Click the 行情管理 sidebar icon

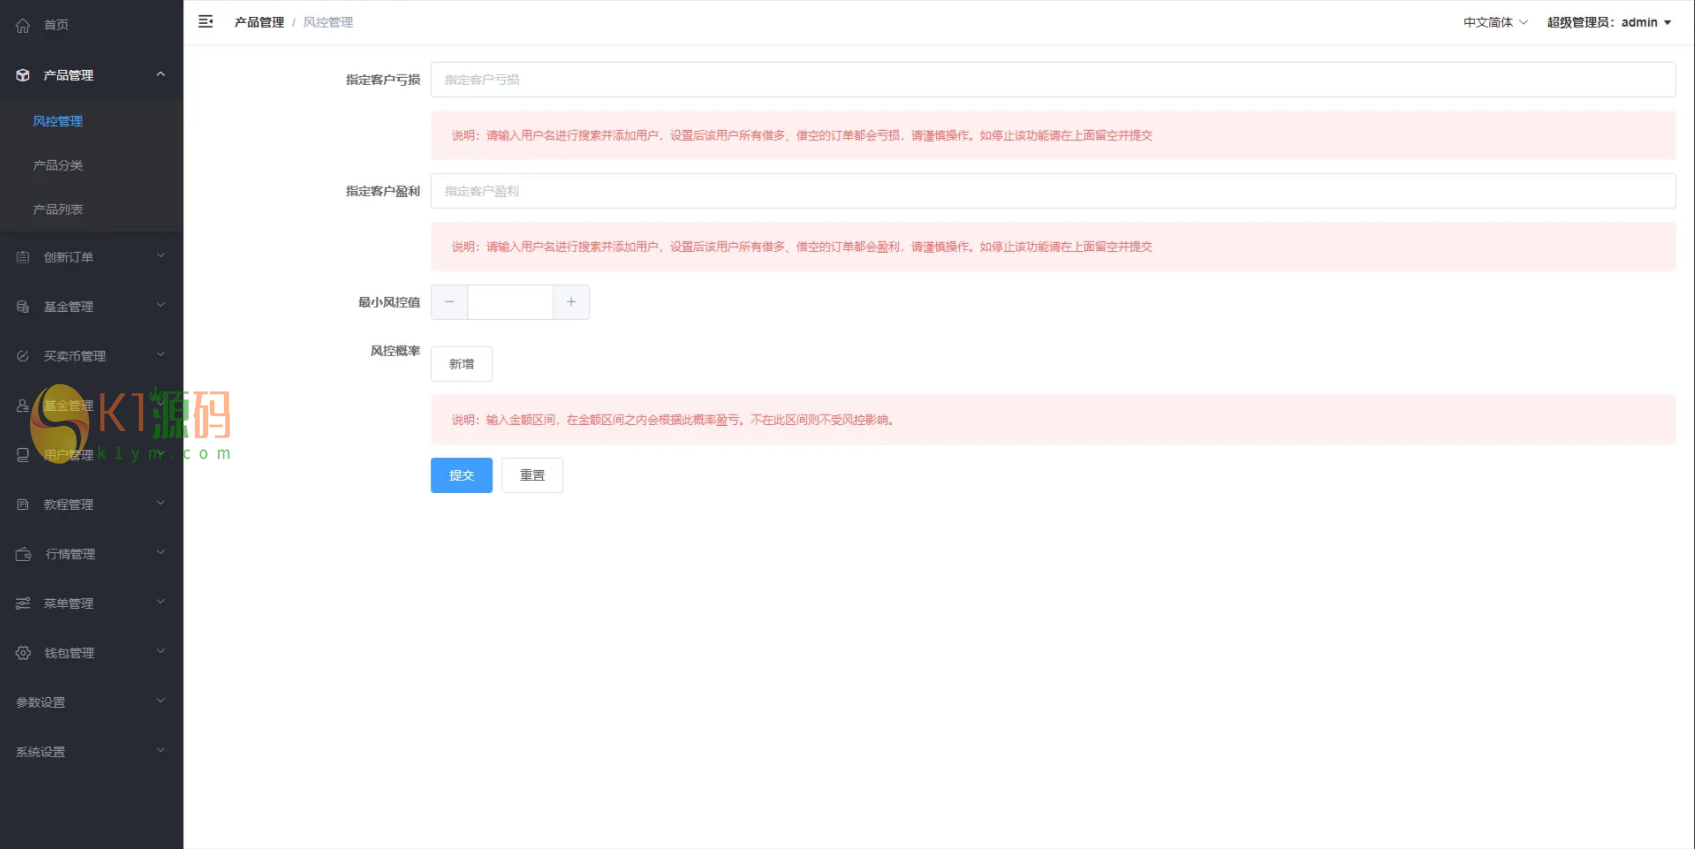pyautogui.click(x=23, y=554)
